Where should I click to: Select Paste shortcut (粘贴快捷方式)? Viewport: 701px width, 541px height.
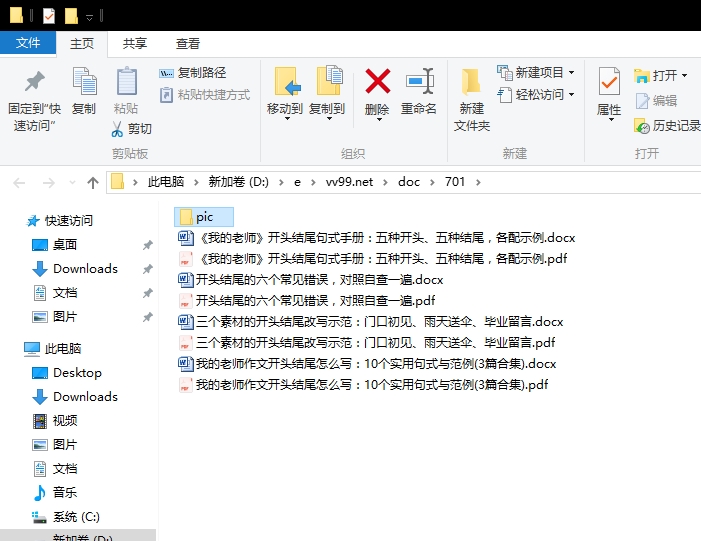(205, 95)
